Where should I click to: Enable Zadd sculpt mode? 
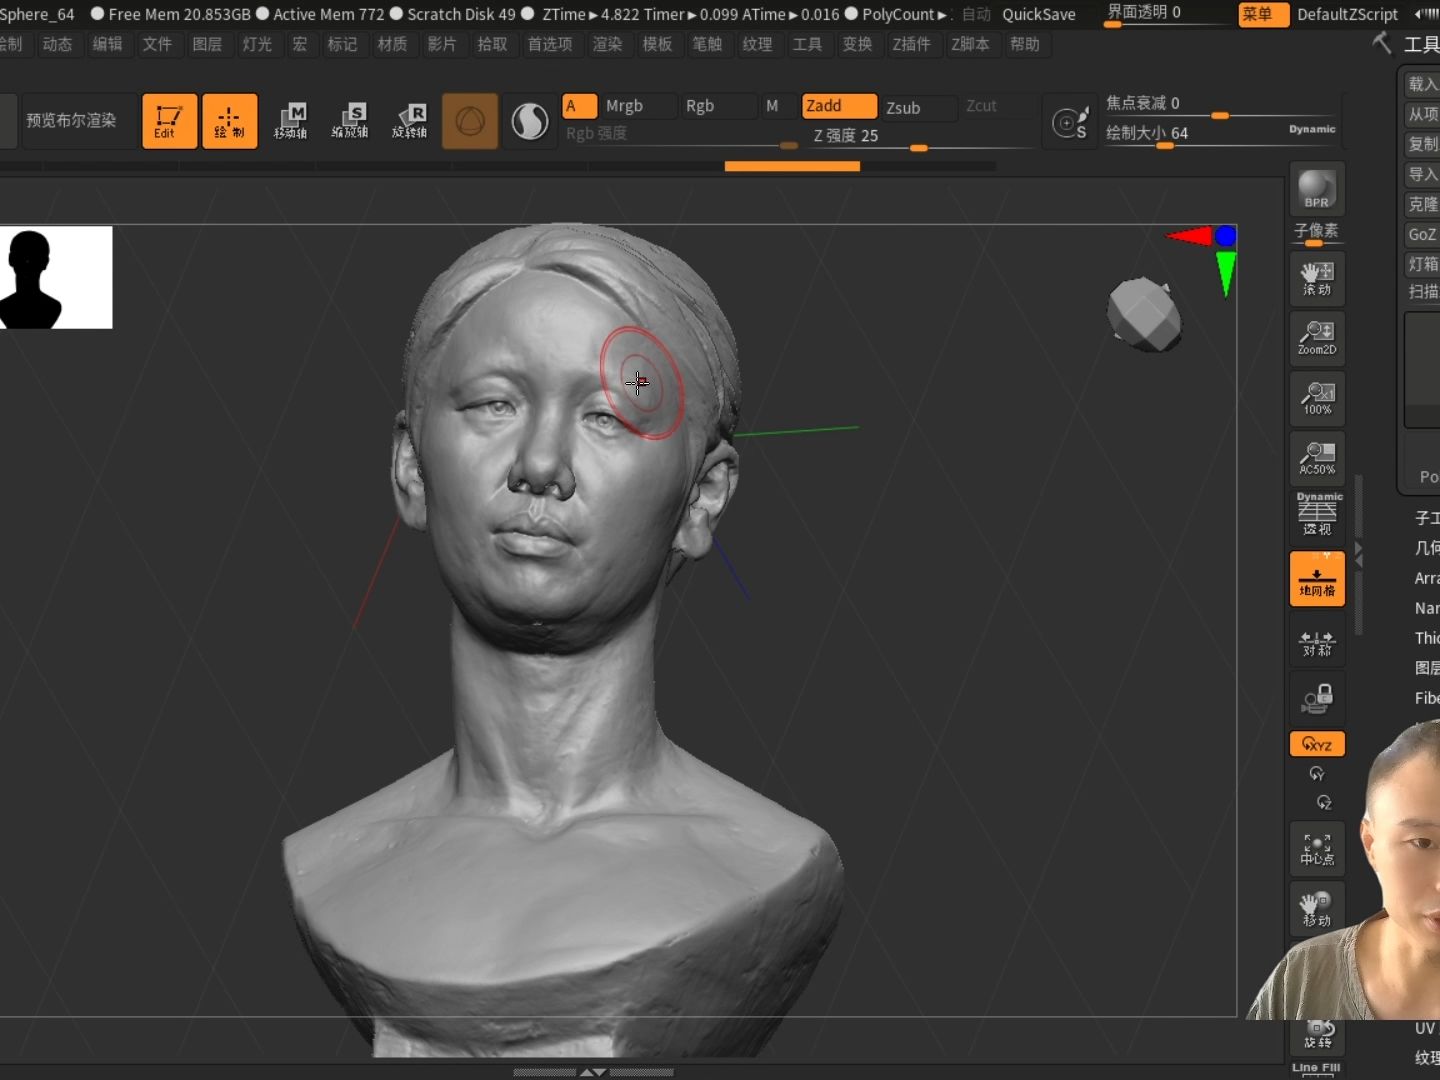(x=839, y=106)
